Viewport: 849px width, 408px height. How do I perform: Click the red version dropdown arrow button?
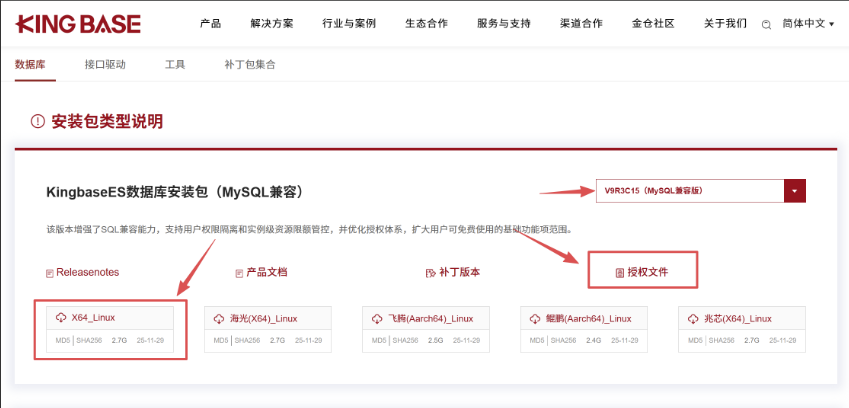point(794,191)
